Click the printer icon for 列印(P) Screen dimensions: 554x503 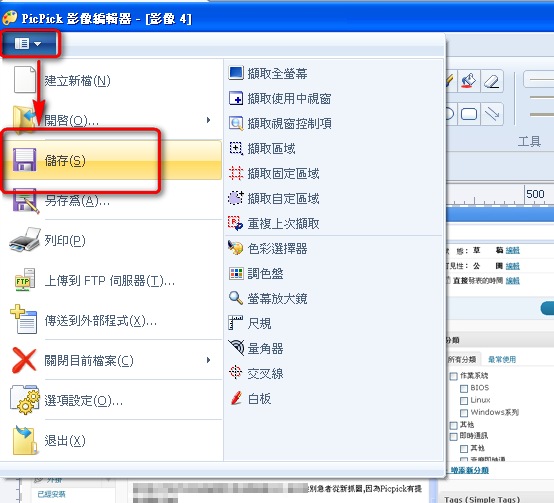(x=25, y=240)
